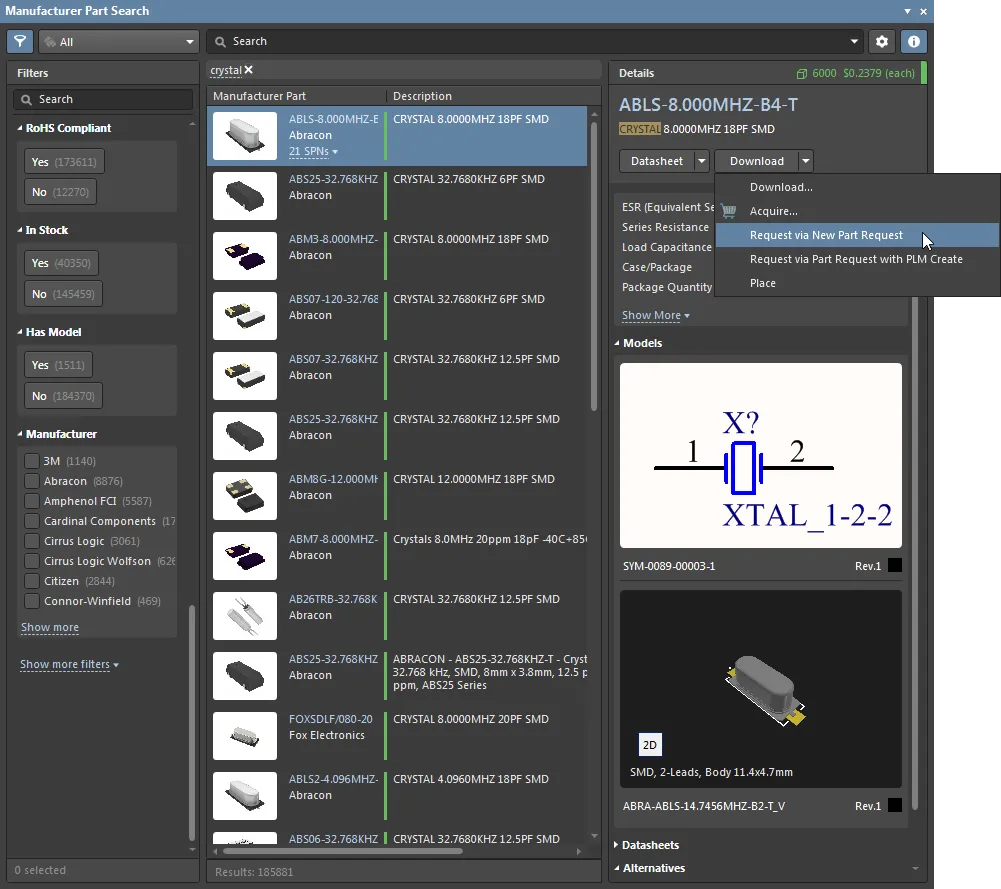Click the magnifier icon in Filters search
1001x889 pixels.
pos(26,100)
